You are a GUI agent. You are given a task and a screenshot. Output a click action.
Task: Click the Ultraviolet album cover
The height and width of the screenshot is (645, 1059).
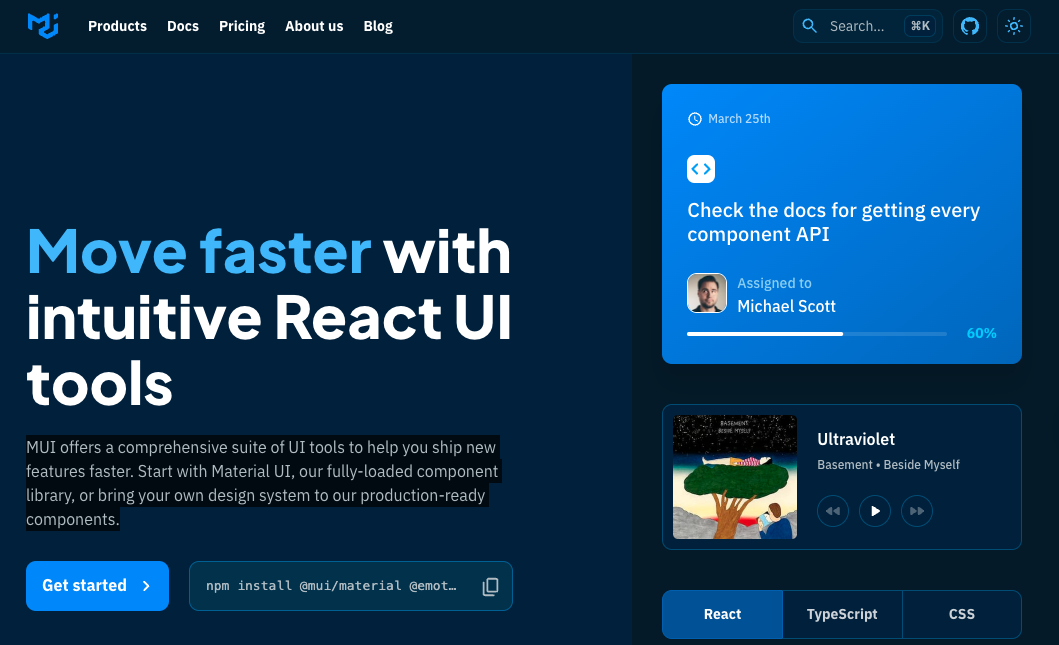[735, 477]
